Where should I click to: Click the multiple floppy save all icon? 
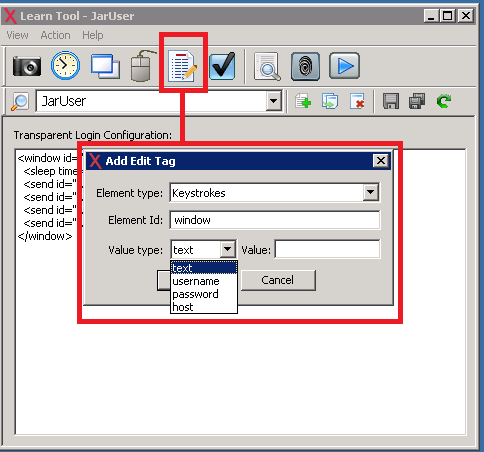point(417,101)
